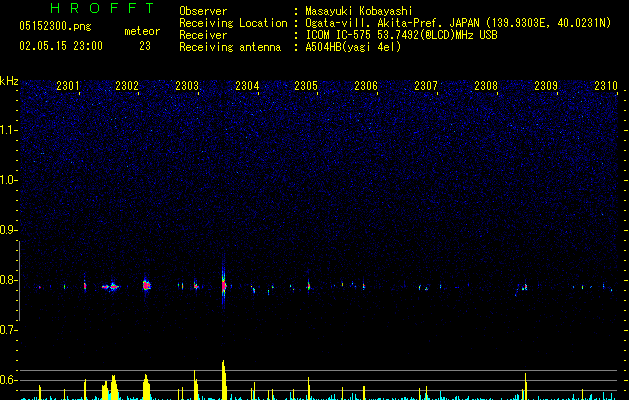Click the 2306 time marker
This screenshot has width=629, height=400.
[366, 86]
